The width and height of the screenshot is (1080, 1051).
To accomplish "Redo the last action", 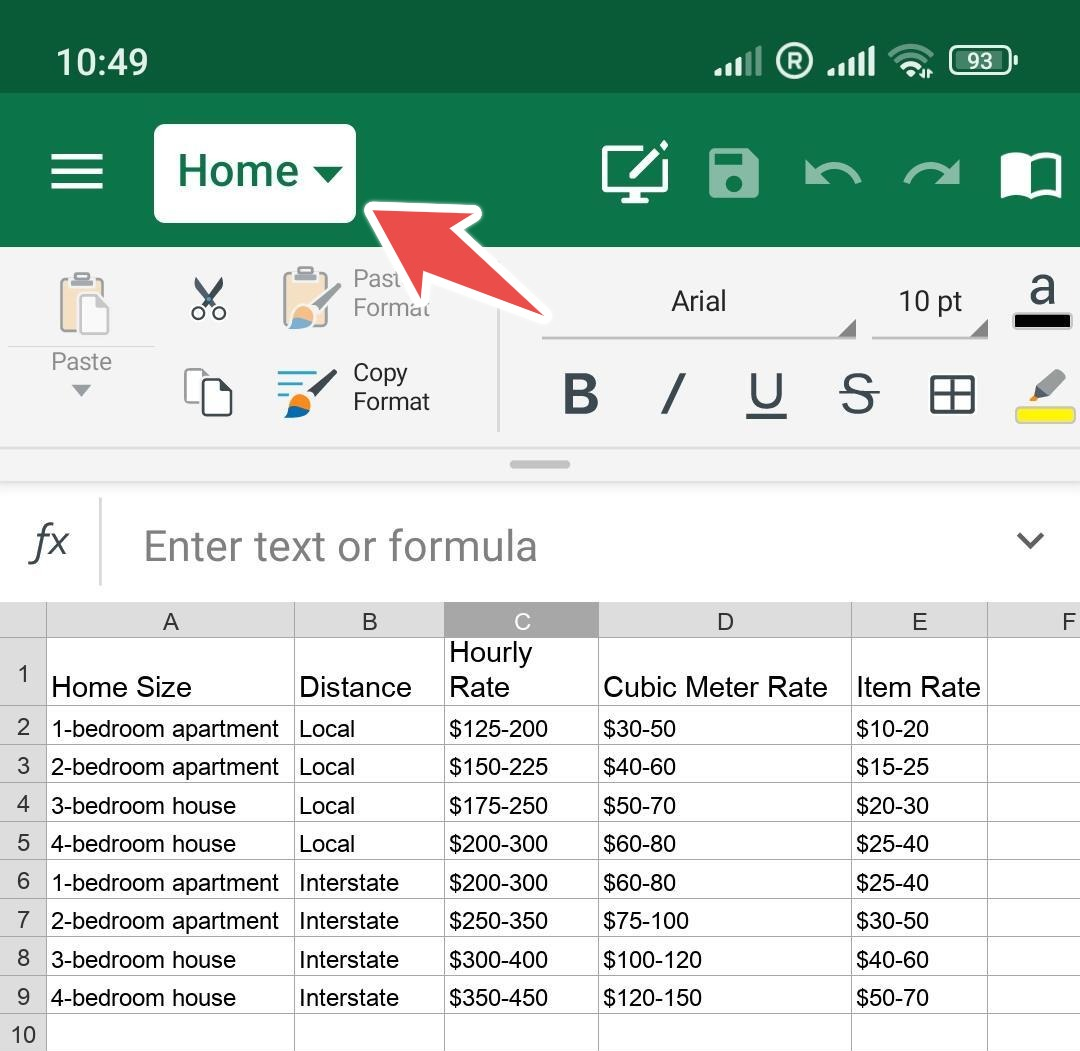I will coord(932,173).
